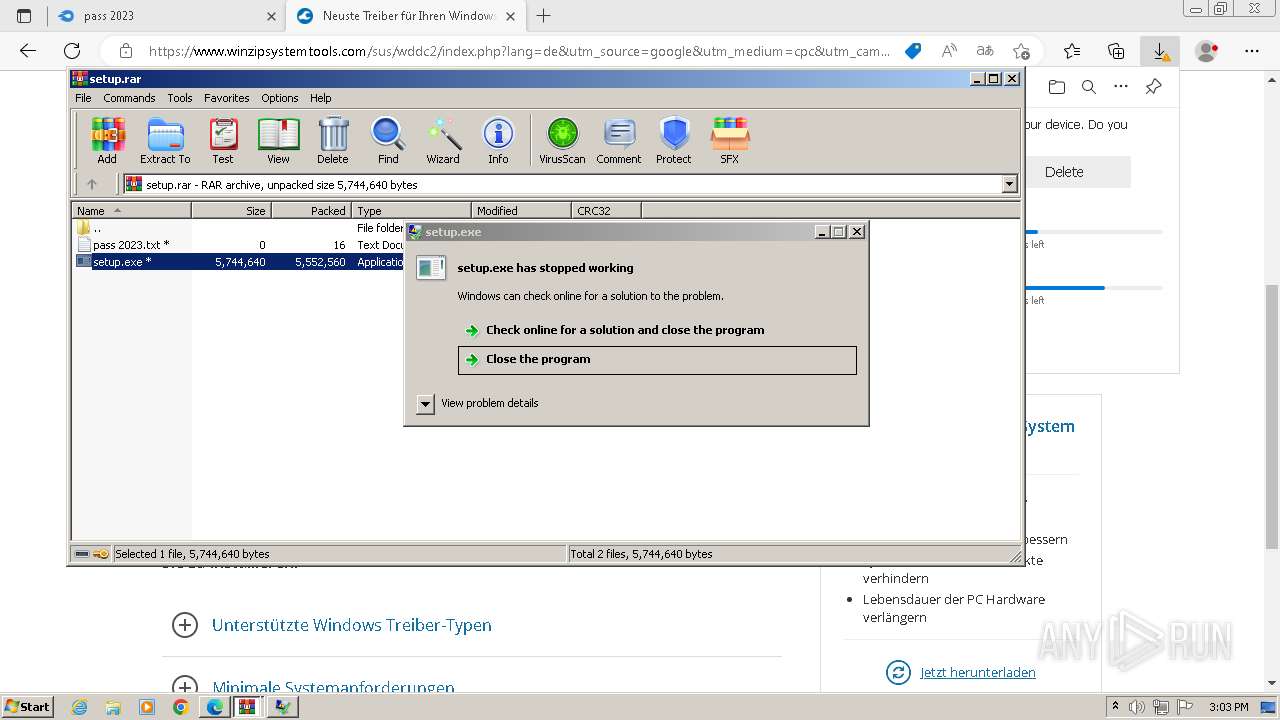Pin the Downloads panel
This screenshot has height=720, width=1280.
click(x=1153, y=87)
